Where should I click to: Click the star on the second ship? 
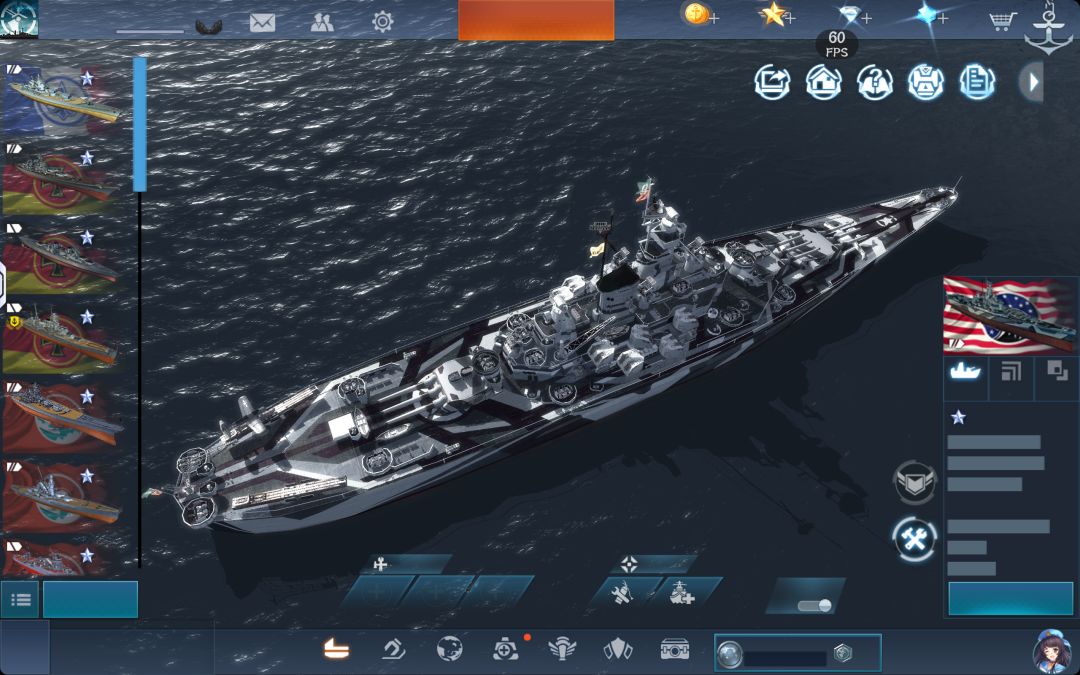87,158
